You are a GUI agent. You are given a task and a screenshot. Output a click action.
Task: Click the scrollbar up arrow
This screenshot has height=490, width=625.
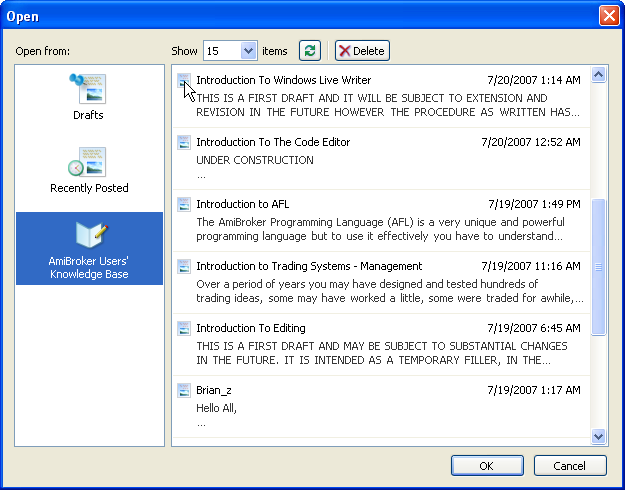(599, 74)
